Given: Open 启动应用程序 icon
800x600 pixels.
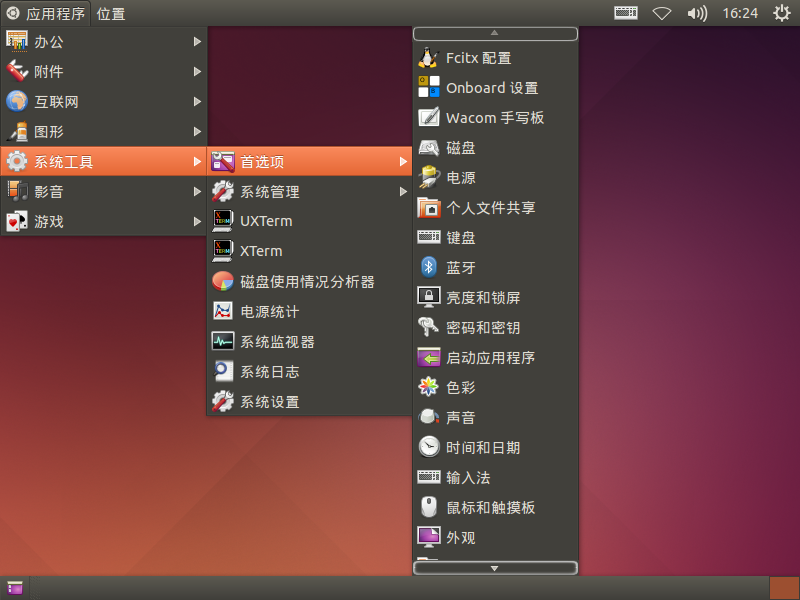Looking at the screenshot, I should pyautogui.click(x=429, y=357).
